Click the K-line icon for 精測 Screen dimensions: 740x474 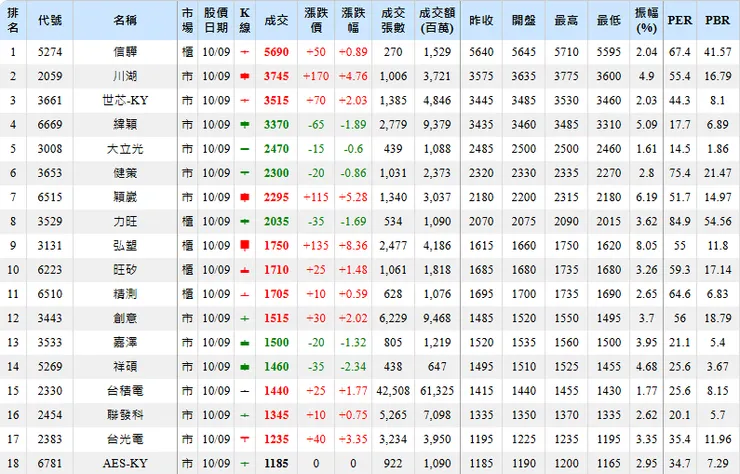244,294
